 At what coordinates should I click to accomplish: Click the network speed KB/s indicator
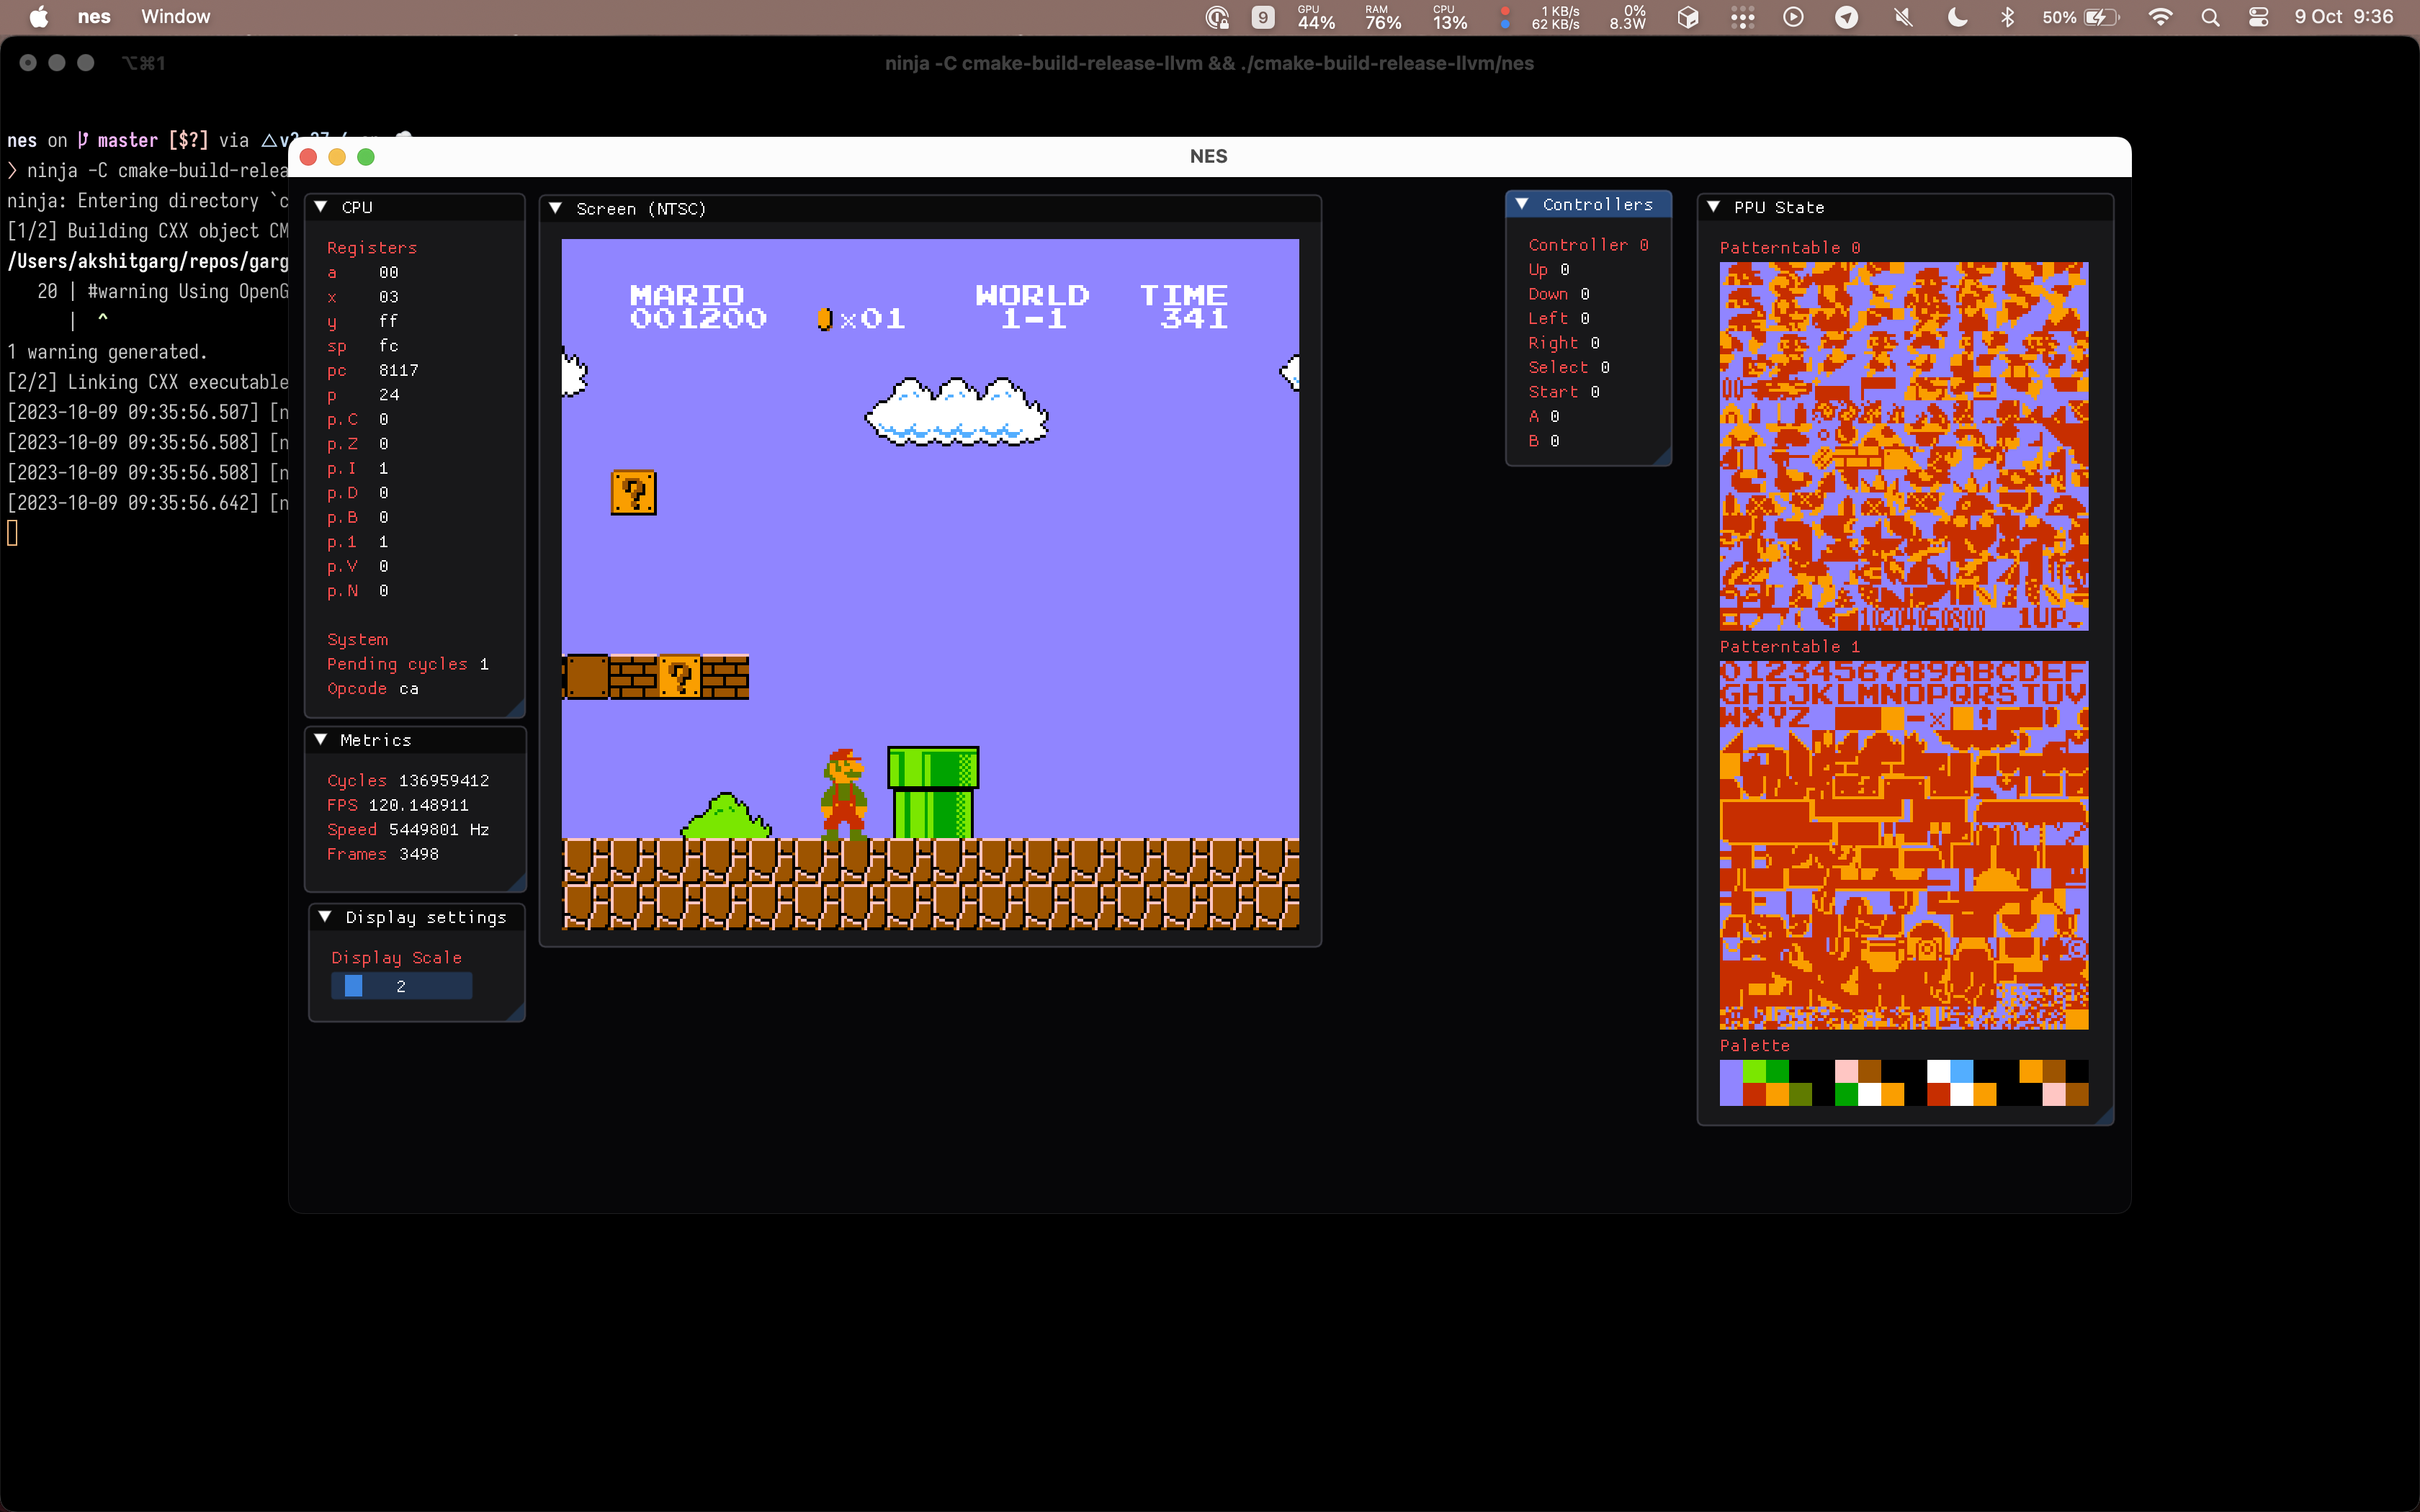(1541, 17)
